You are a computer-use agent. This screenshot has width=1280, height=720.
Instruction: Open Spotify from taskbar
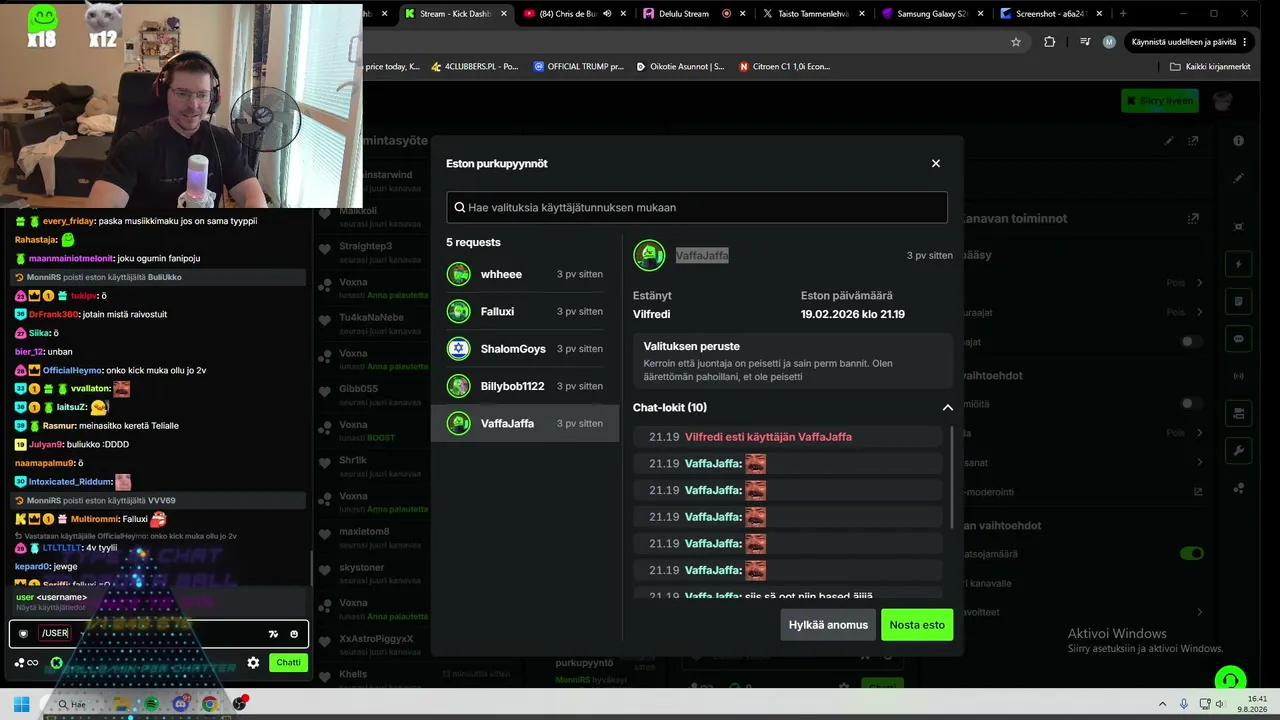150,704
